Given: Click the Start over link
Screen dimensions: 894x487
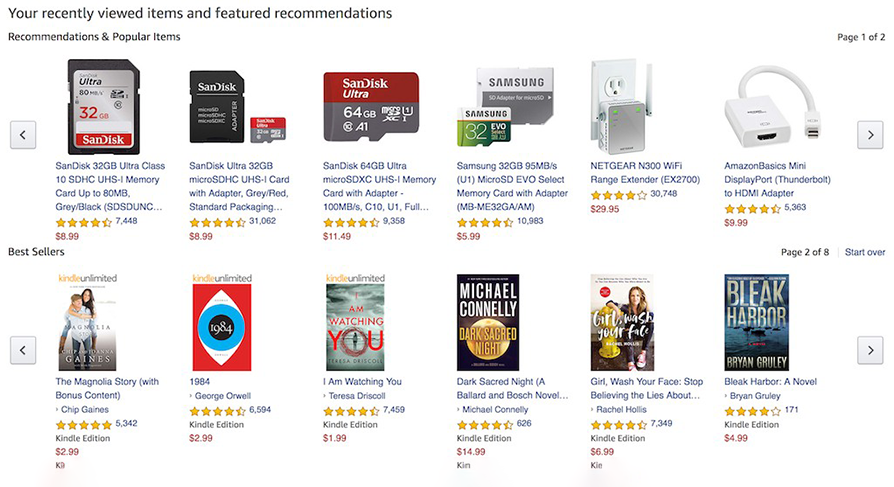Looking at the screenshot, I should coord(864,252).
